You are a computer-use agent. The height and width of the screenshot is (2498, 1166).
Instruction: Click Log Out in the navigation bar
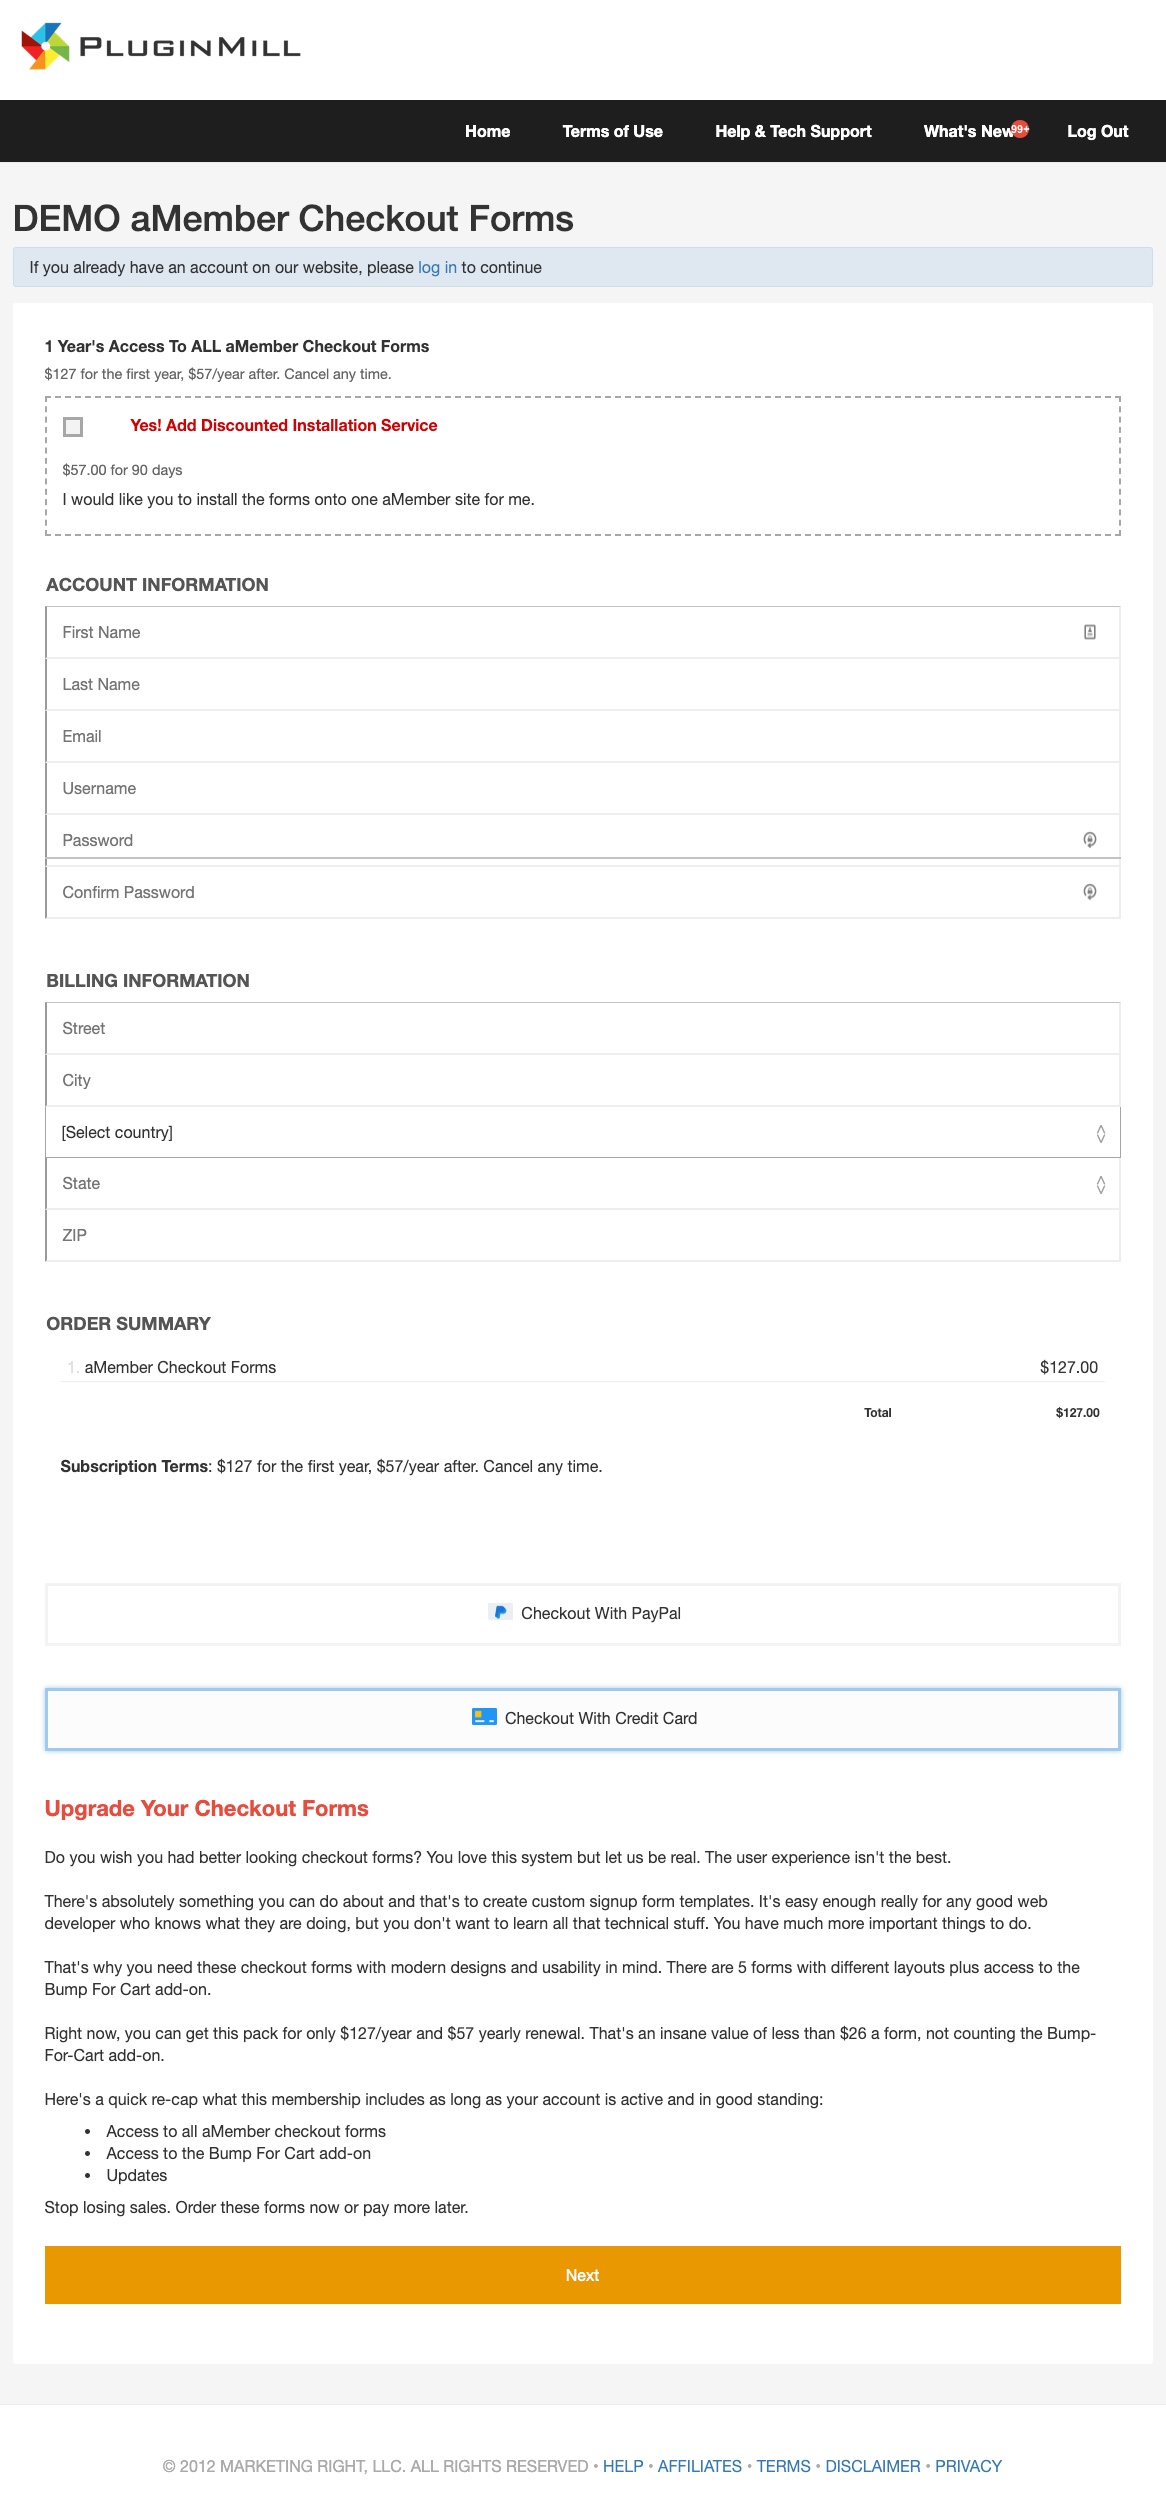1097,131
